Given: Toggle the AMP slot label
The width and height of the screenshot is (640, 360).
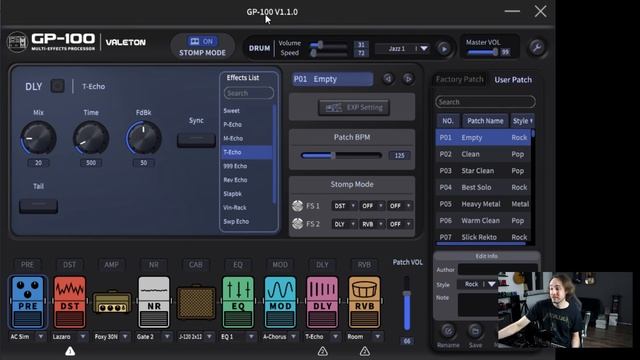Looking at the screenshot, I should (x=111, y=264).
